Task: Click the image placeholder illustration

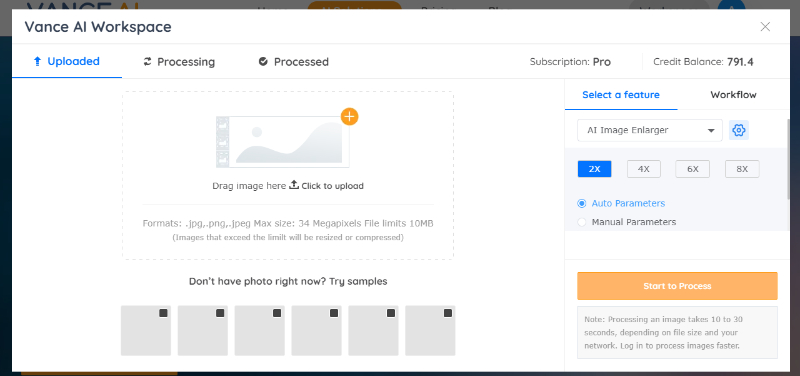Action: point(283,142)
